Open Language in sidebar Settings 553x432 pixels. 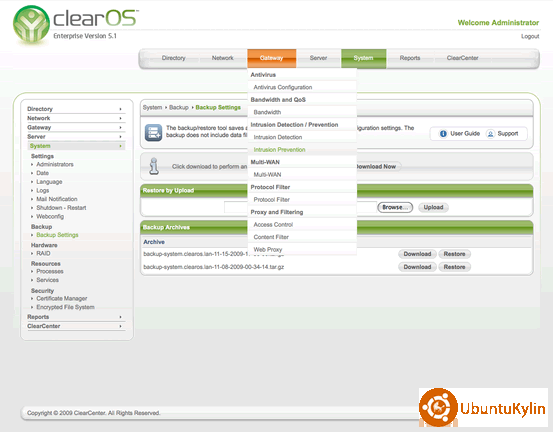coord(49,182)
